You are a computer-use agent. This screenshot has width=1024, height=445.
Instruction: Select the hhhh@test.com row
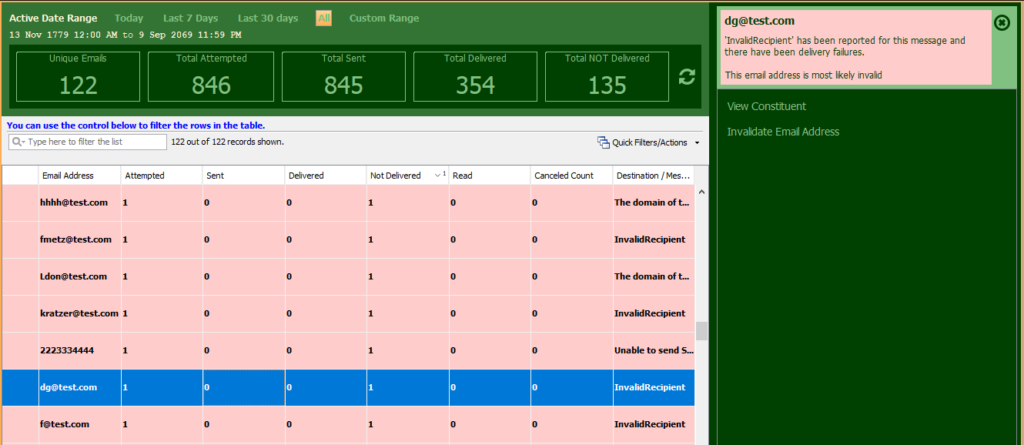coord(347,203)
